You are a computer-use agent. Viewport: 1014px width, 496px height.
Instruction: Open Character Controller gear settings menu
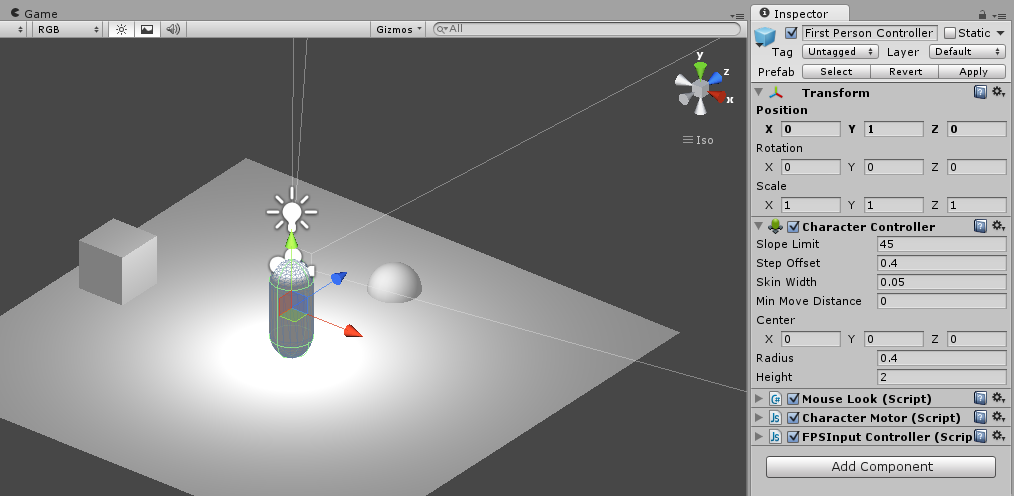click(x=998, y=226)
